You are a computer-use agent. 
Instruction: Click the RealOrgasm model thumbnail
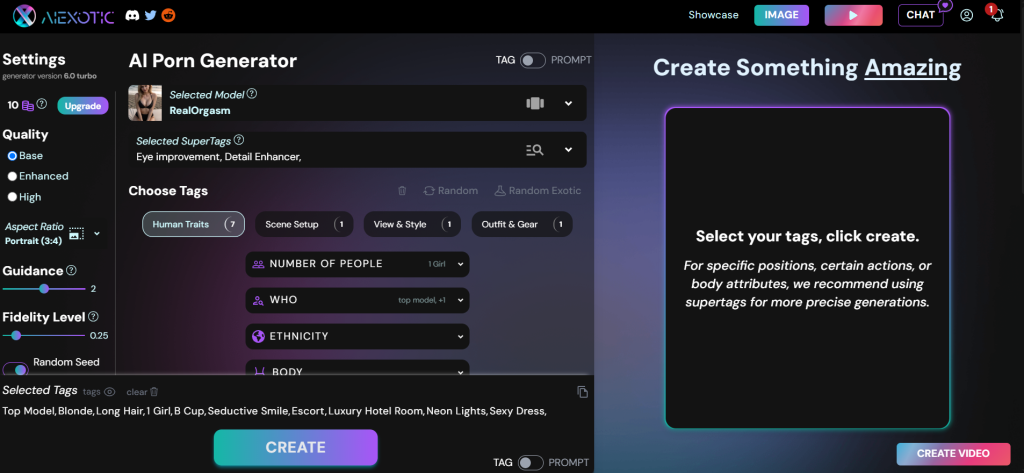pos(145,103)
